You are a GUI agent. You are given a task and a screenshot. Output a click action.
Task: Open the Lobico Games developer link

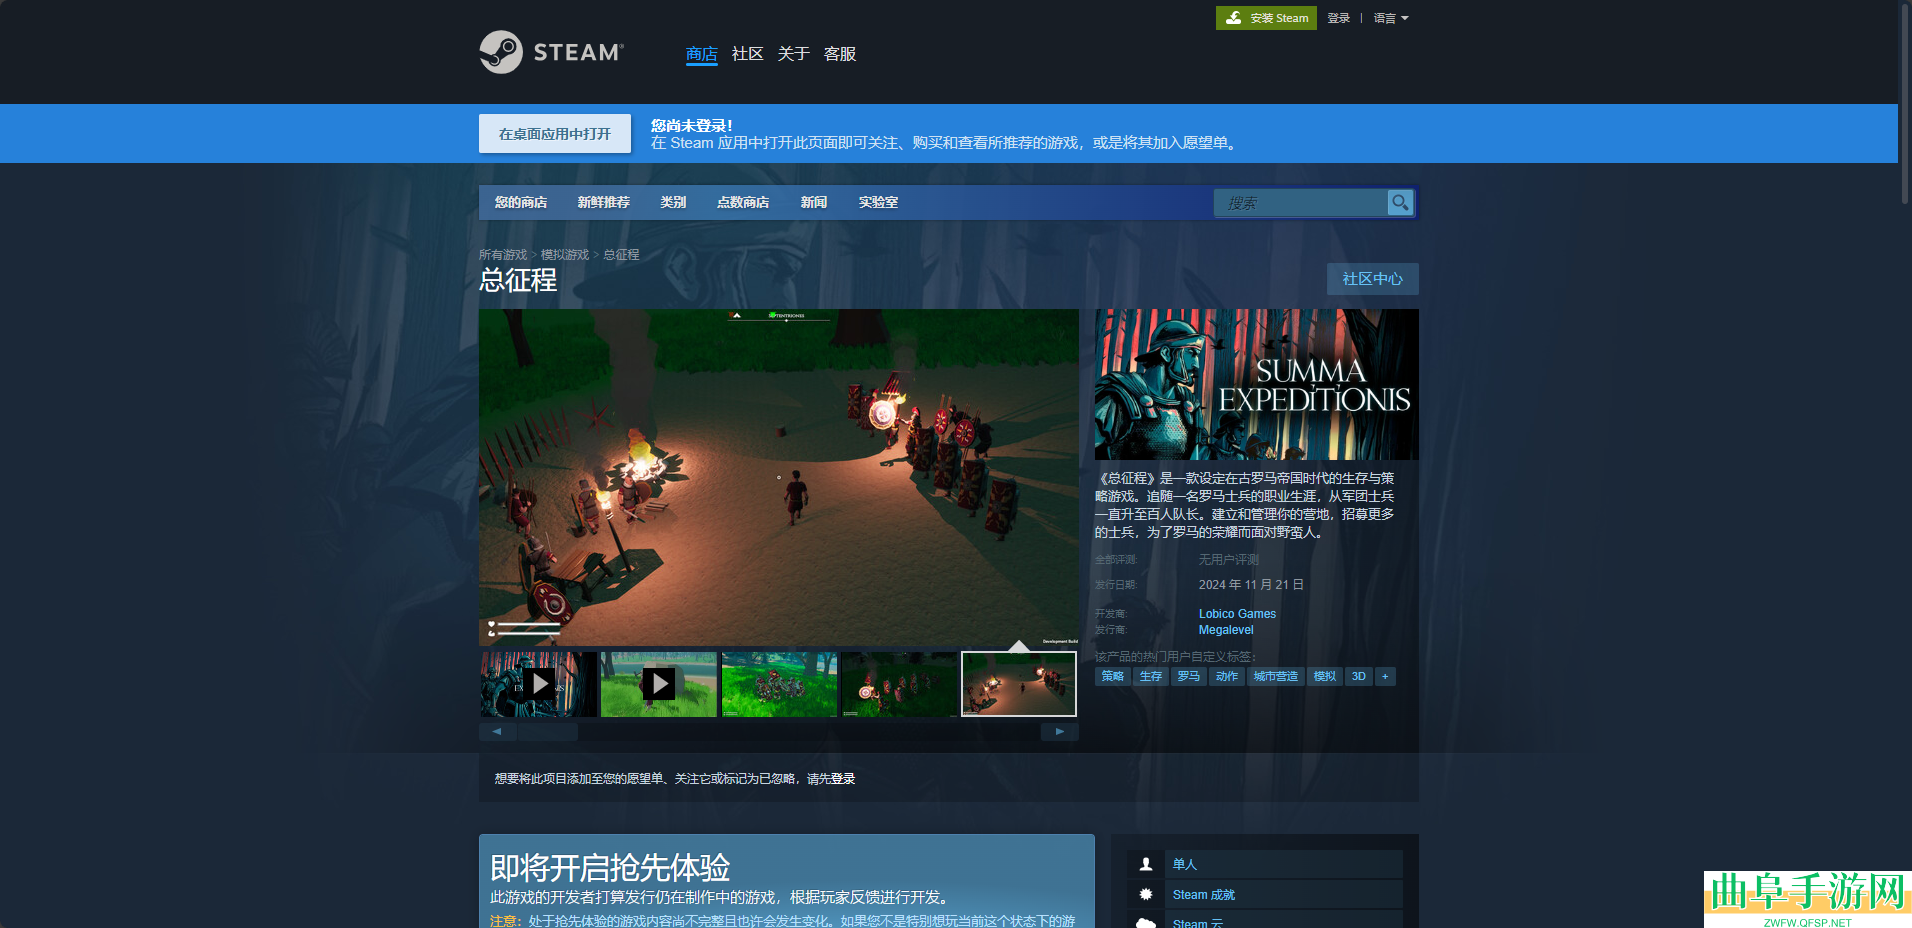pos(1237,614)
